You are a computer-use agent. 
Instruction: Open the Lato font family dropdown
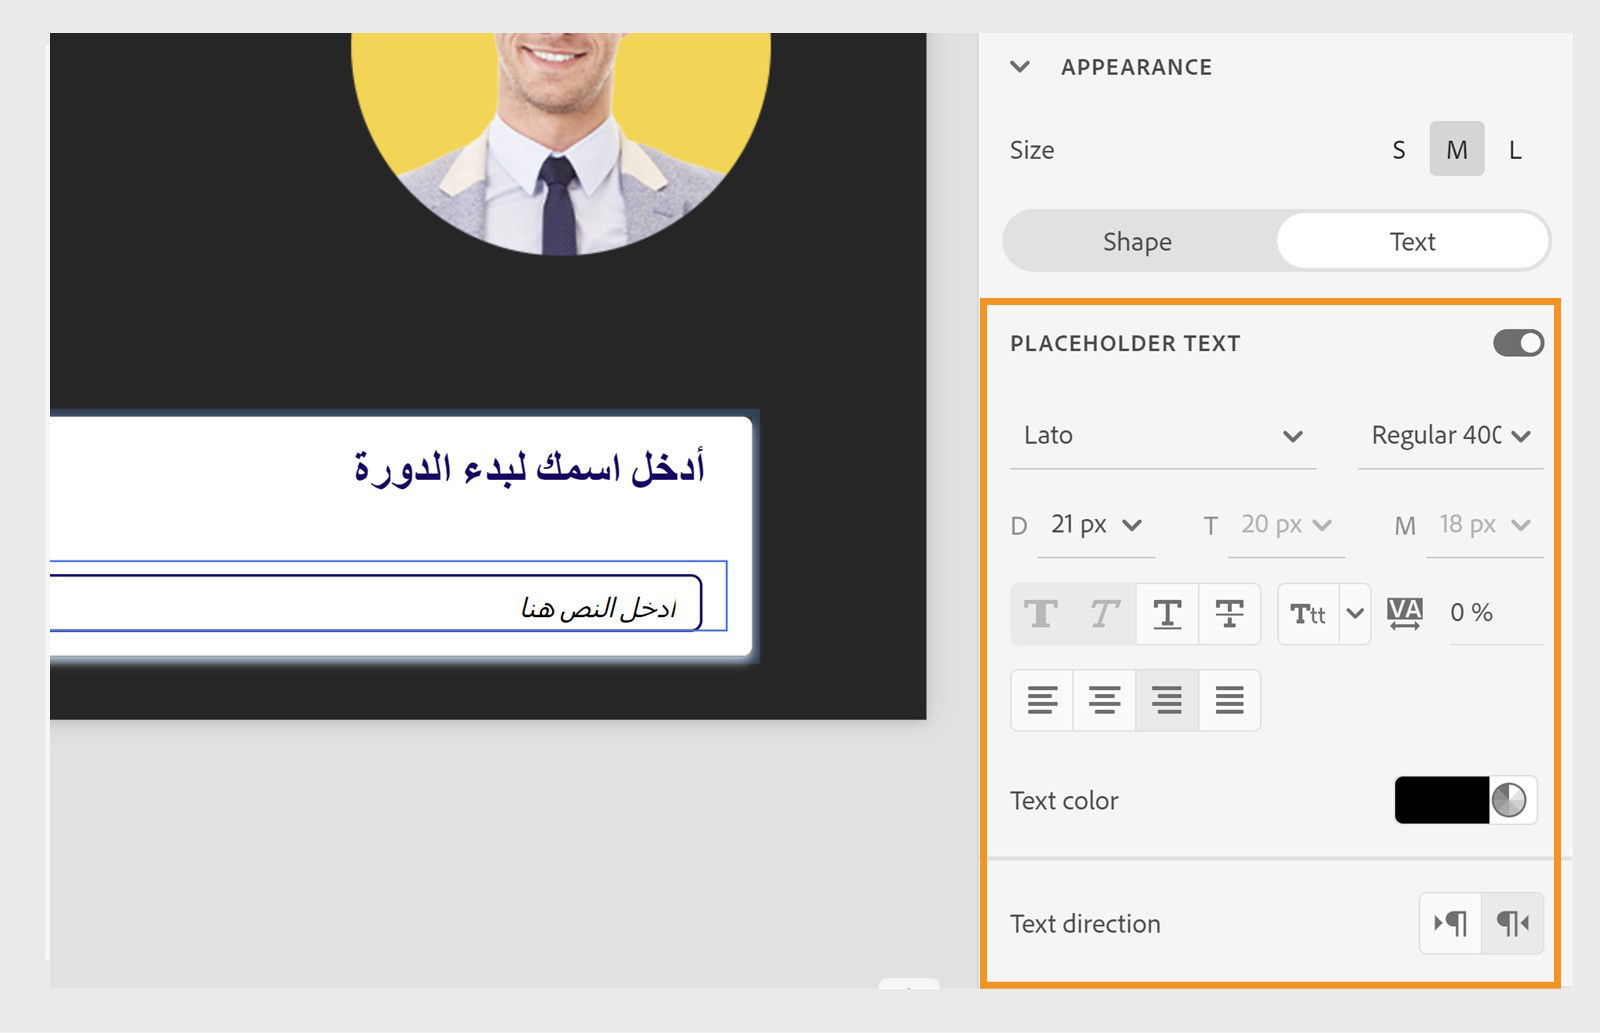pos(1163,436)
